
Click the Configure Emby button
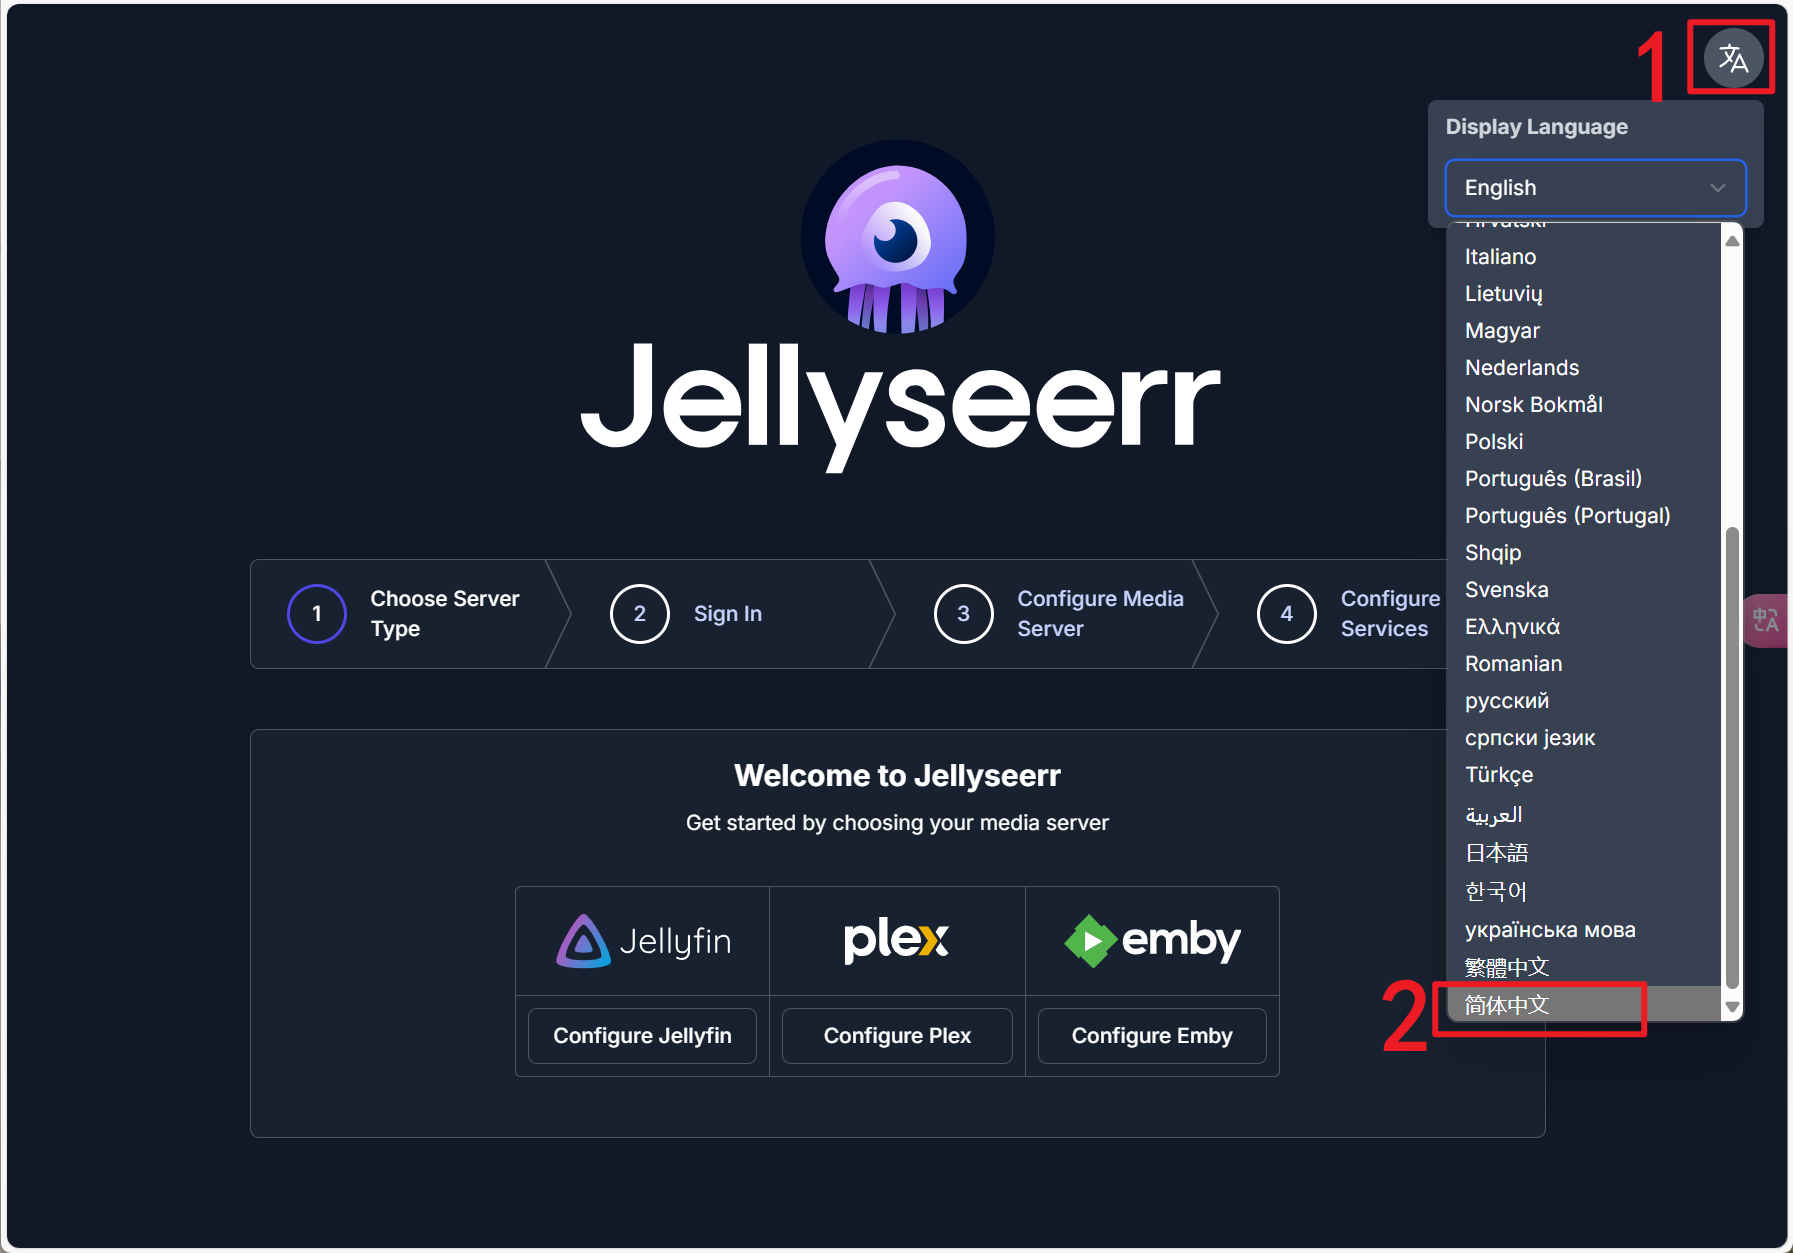[x=1152, y=1036]
